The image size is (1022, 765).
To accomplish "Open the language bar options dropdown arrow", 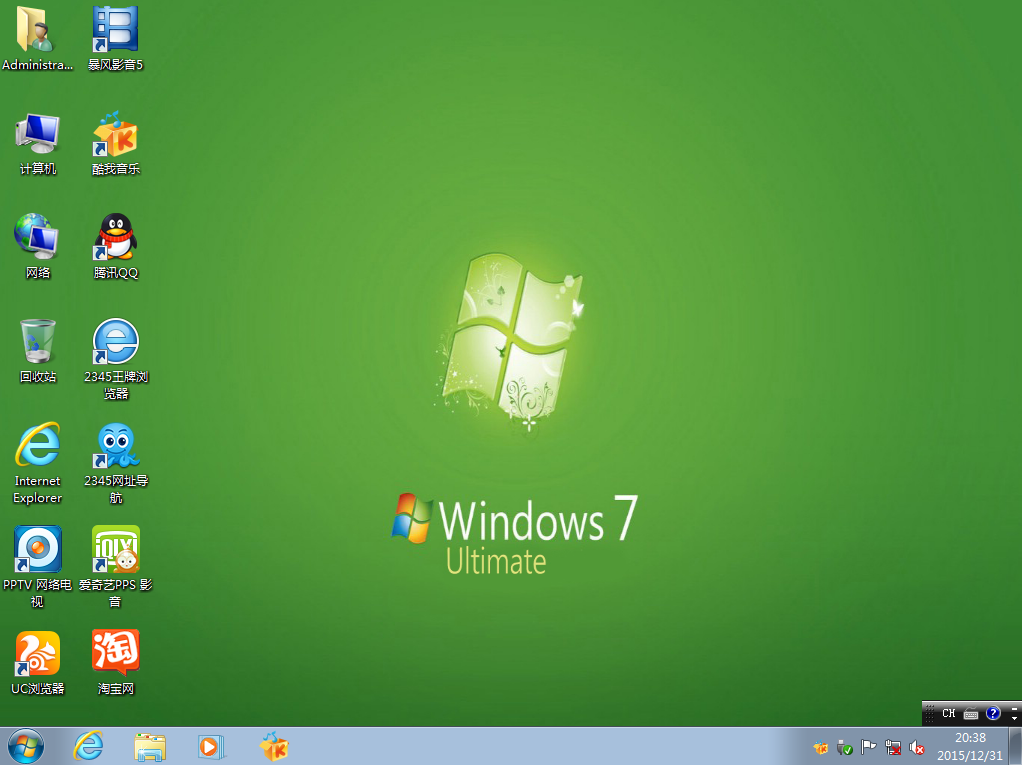I will (x=1015, y=718).
